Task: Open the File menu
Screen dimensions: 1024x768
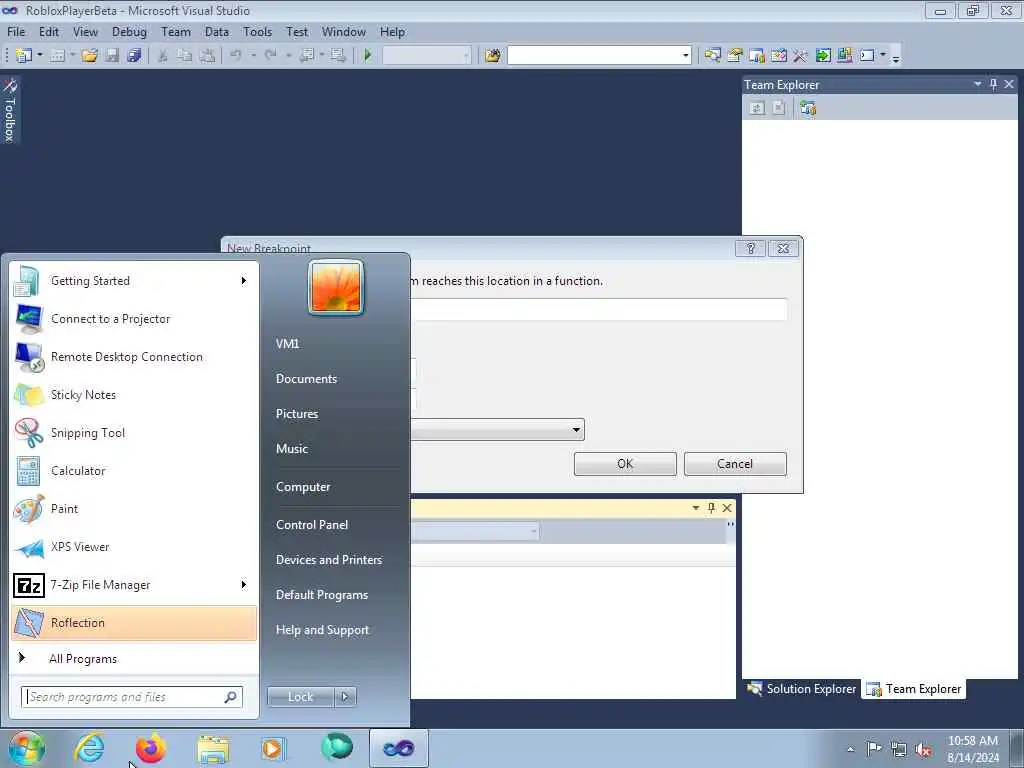Action: click(16, 32)
